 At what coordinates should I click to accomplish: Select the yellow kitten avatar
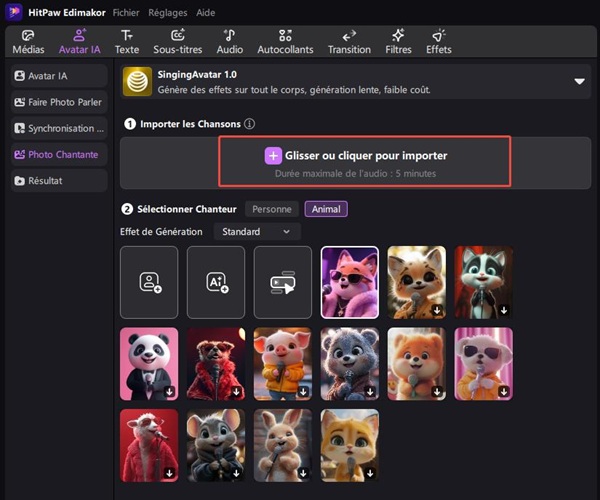point(350,445)
